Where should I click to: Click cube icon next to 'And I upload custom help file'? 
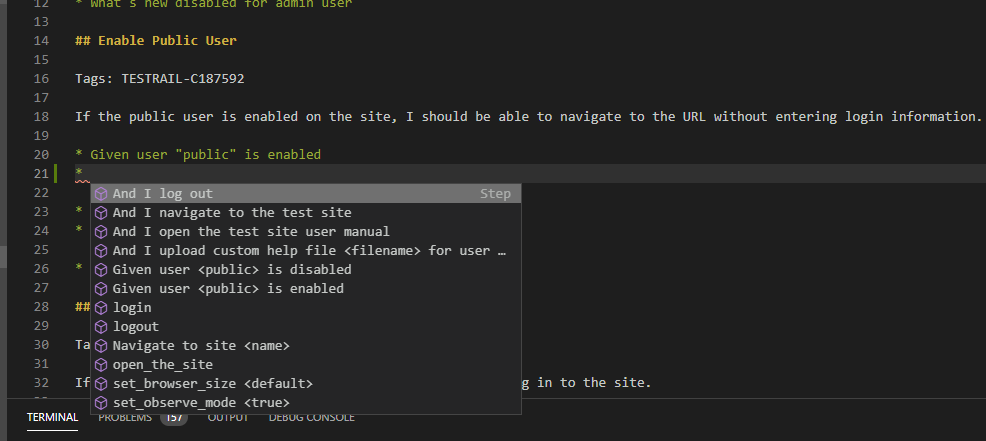(101, 250)
